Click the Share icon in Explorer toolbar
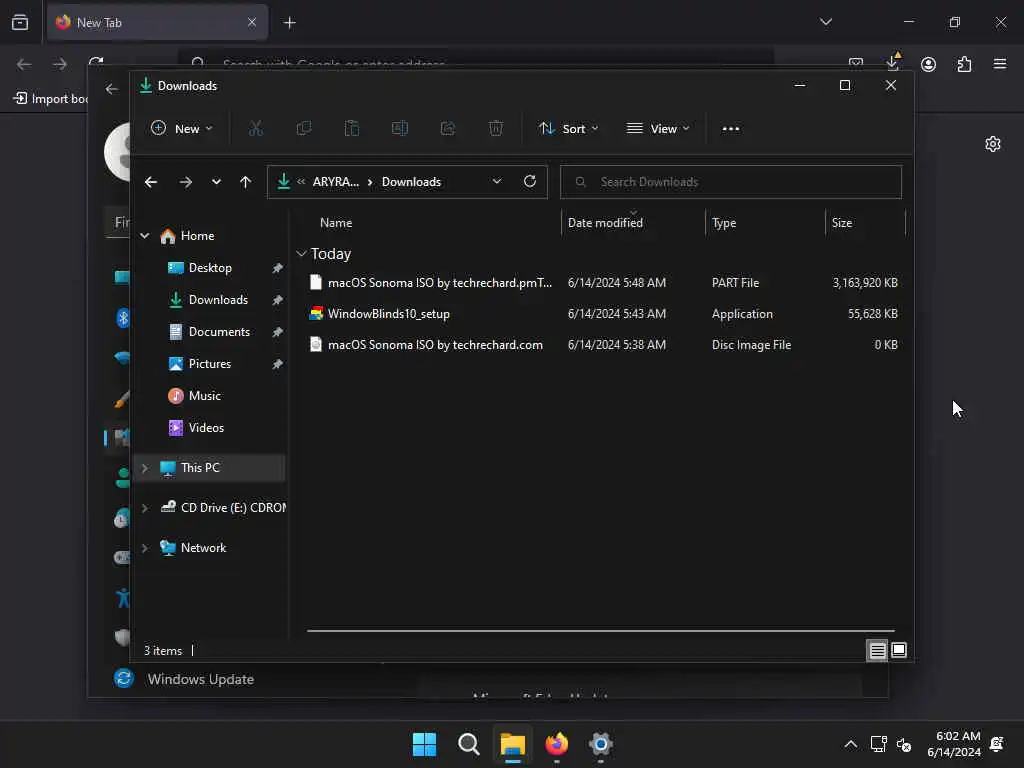This screenshot has width=1024, height=768. 448,129
